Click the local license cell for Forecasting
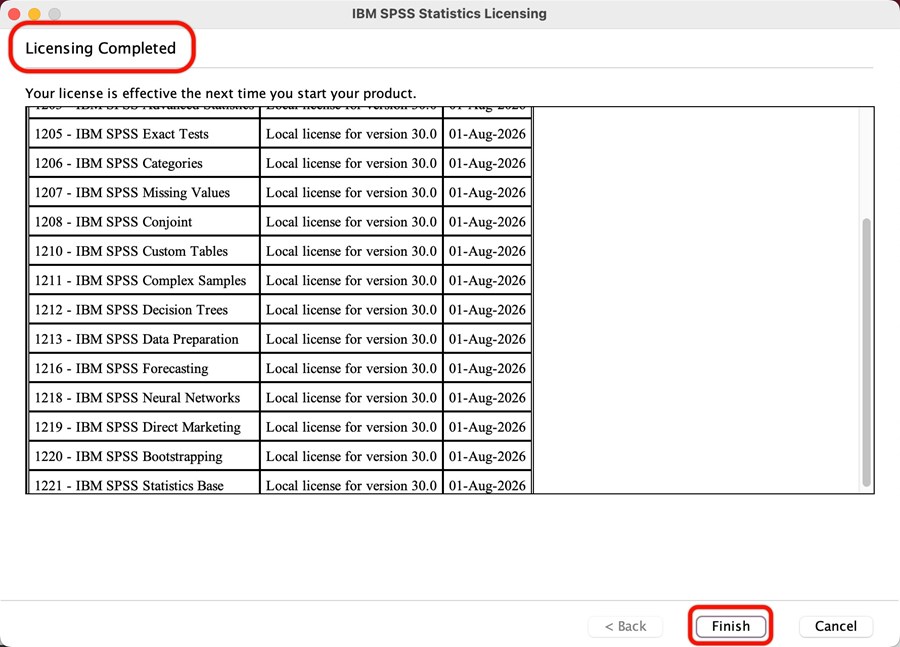The height and width of the screenshot is (647, 900). (351, 368)
